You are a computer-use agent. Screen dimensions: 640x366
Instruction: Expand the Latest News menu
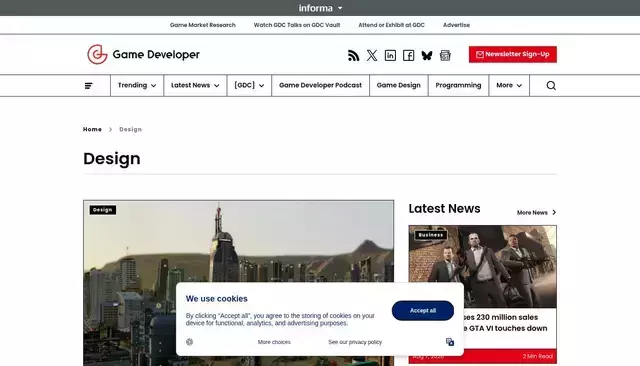[x=195, y=85]
